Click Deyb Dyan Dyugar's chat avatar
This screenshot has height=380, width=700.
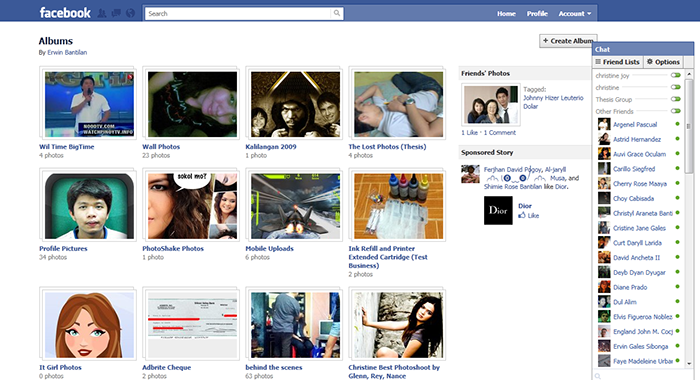tap(604, 272)
